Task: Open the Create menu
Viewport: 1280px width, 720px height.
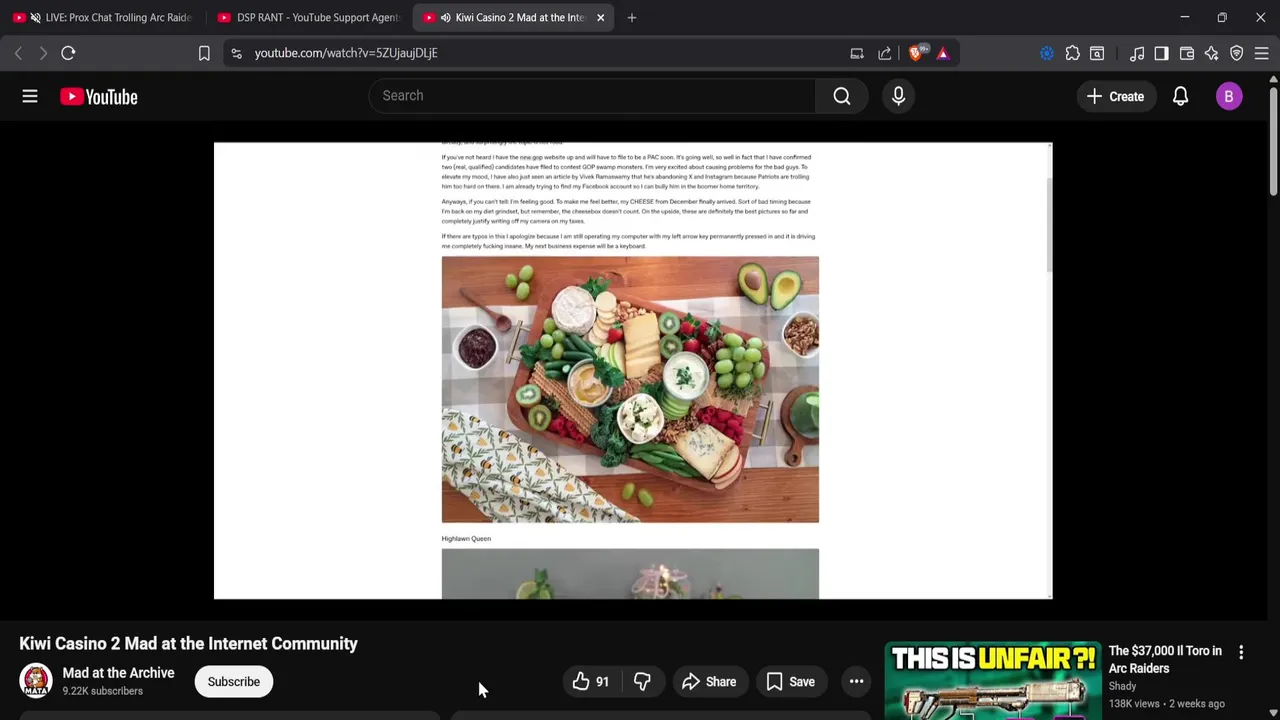Action: pyautogui.click(x=1115, y=96)
